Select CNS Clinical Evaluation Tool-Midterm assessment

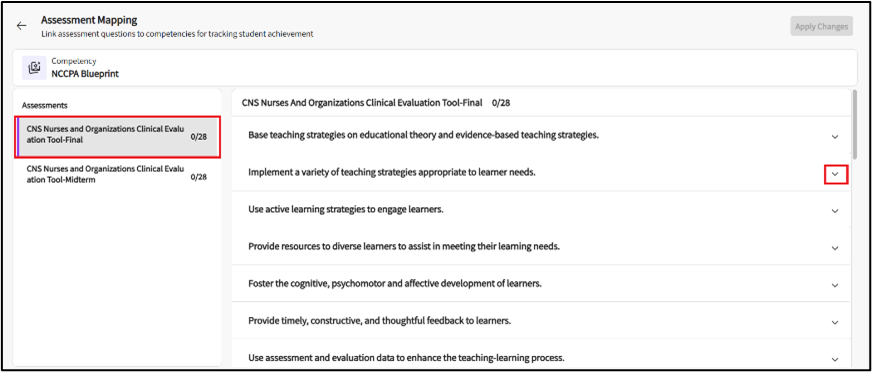pos(118,174)
